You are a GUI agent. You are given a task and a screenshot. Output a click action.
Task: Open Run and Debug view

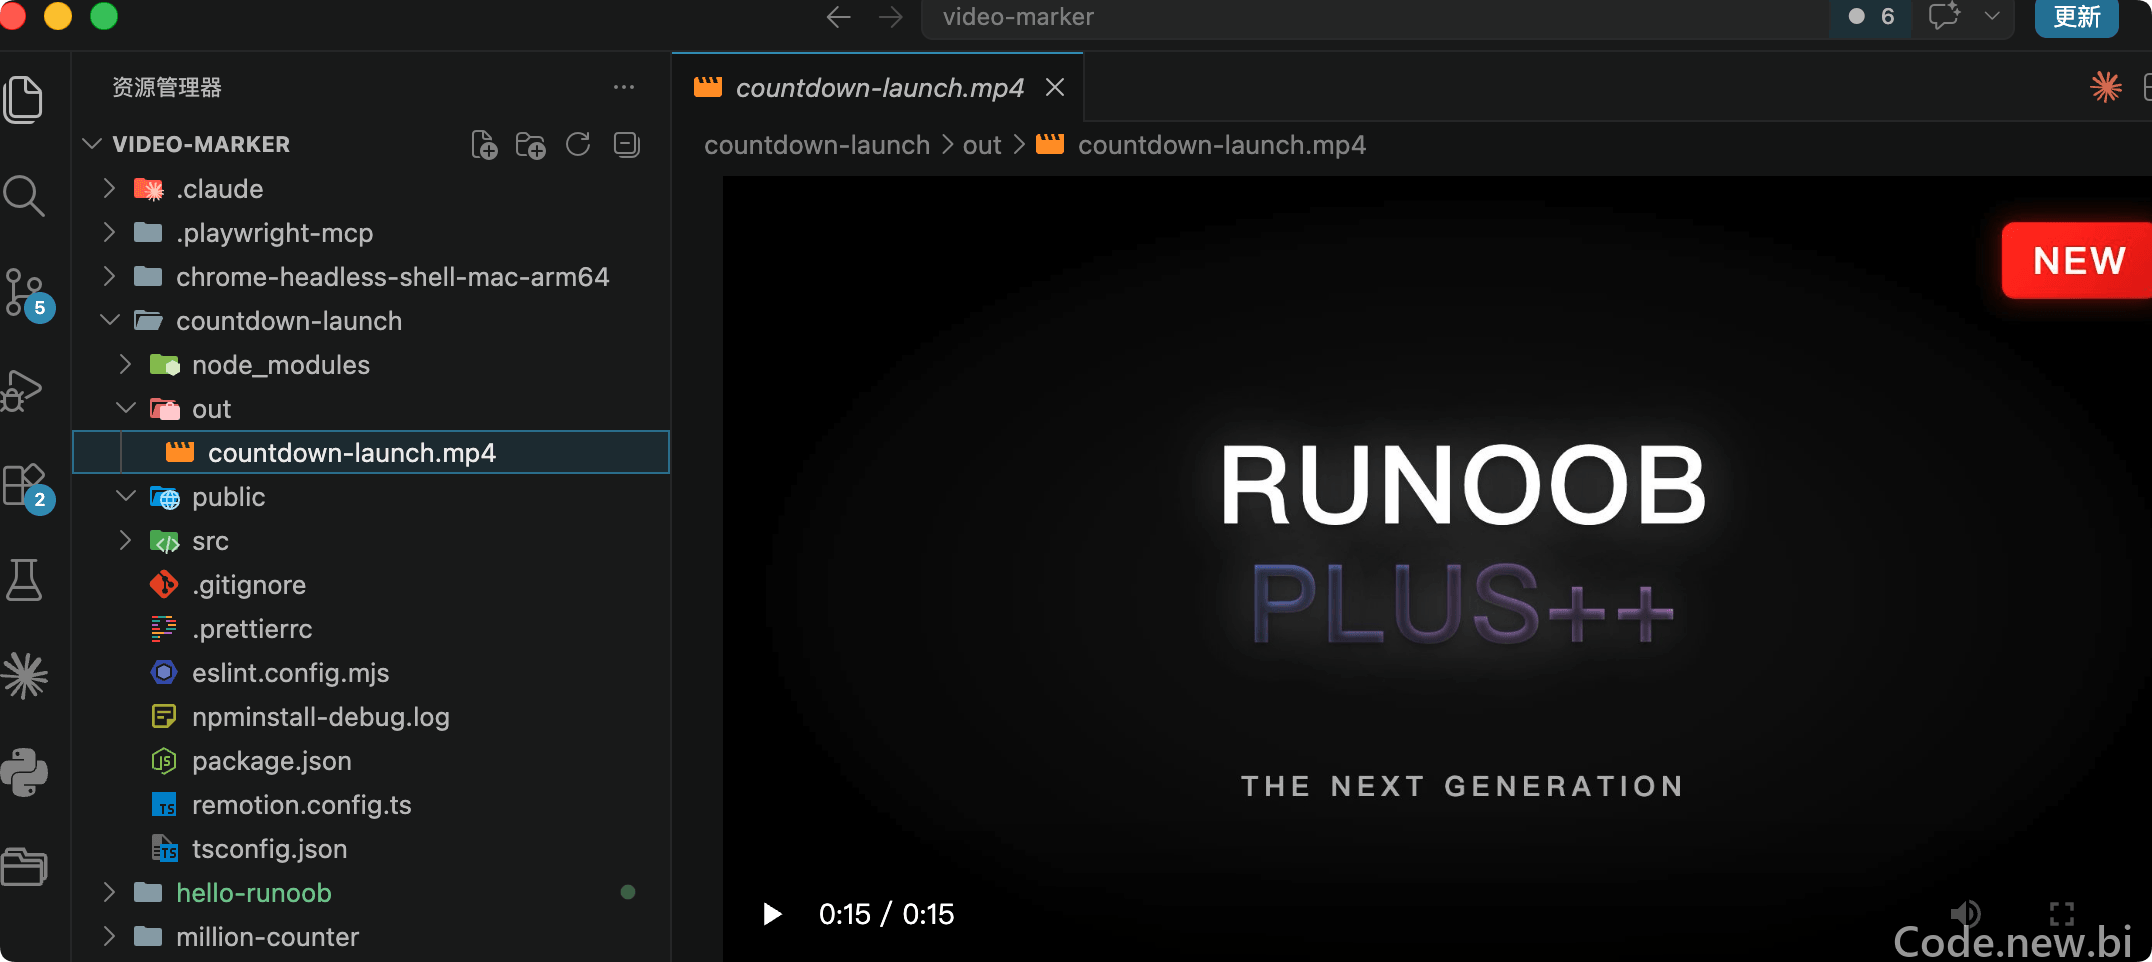[x=22, y=390]
